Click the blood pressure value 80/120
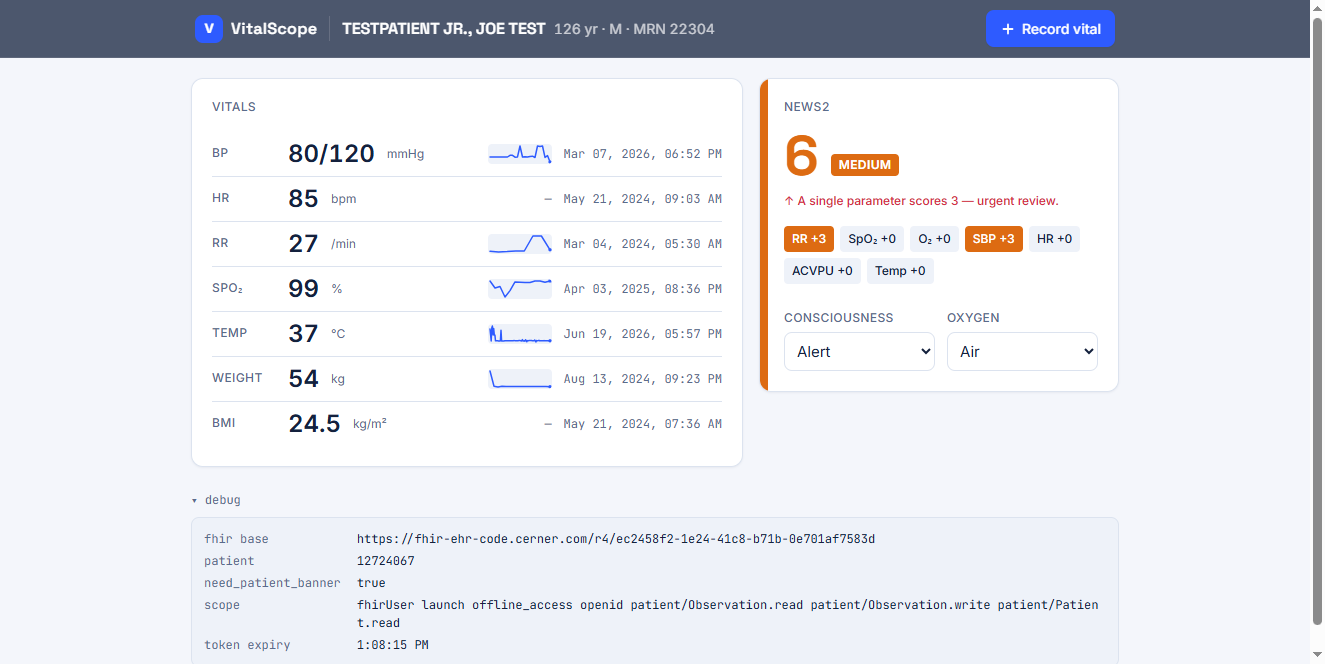 coord(331,154)
